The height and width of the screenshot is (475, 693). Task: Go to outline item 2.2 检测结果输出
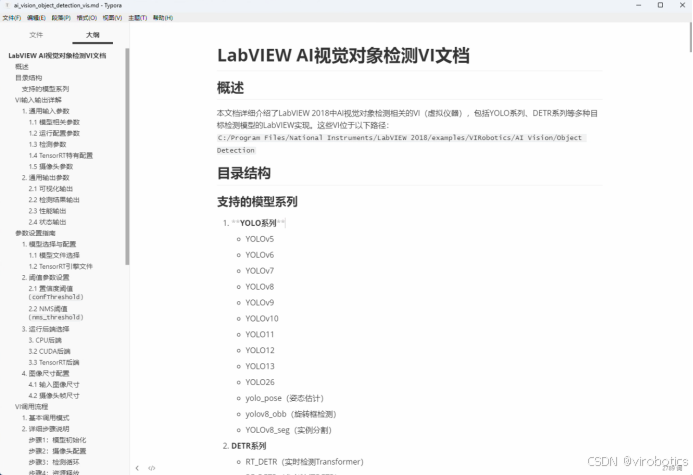click(54, 200)
